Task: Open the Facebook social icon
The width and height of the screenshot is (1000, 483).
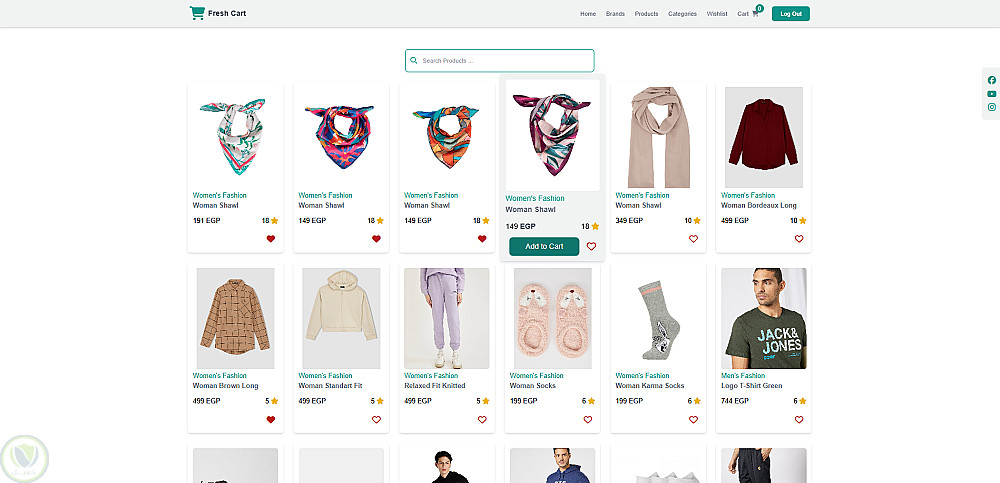Action: [992, 80]
